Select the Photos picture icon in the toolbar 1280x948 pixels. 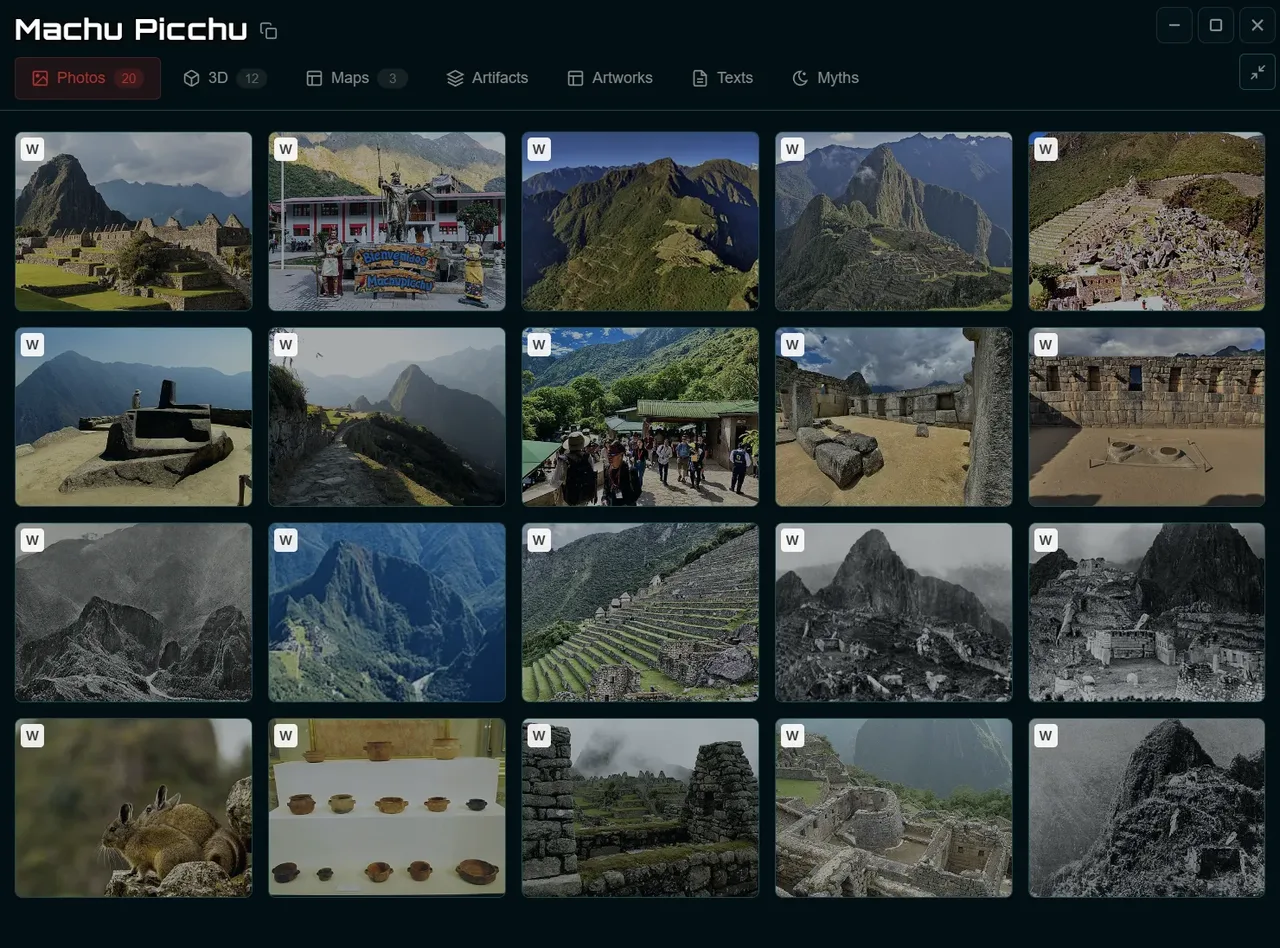pyautogui.click(x=40, y=77)
